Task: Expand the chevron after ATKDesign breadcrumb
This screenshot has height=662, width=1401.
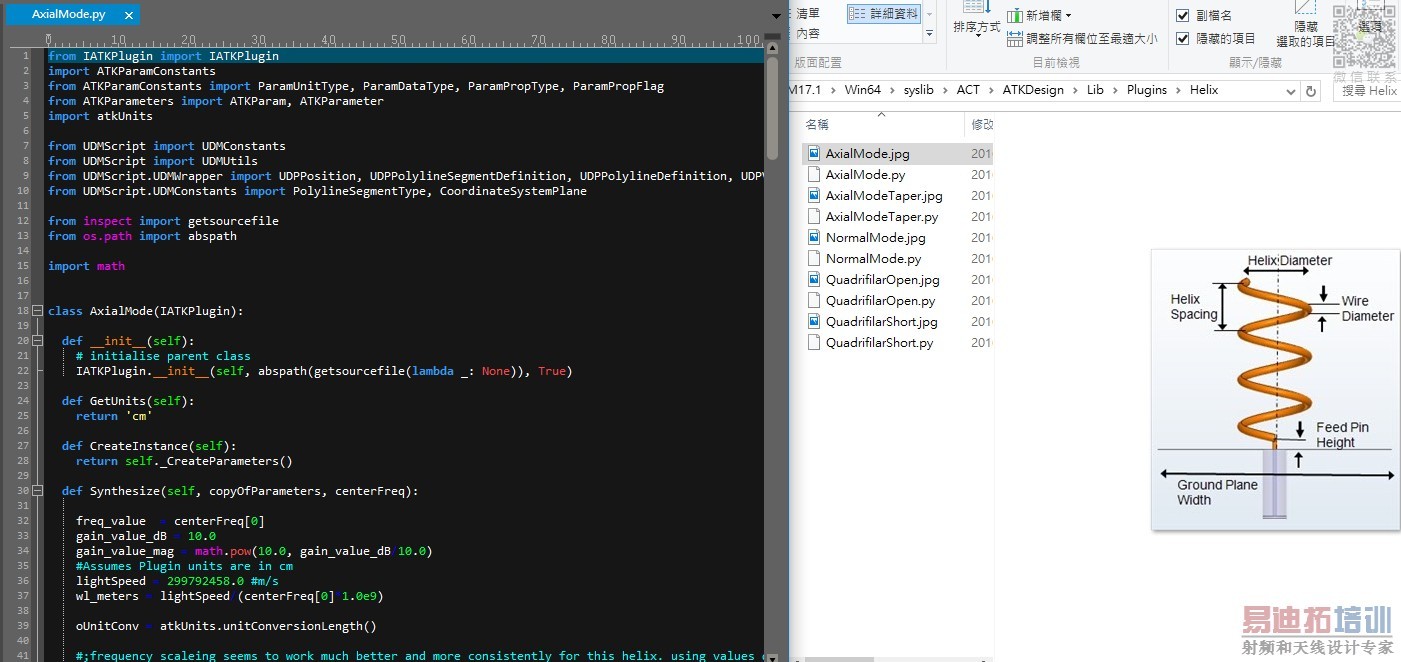Action: coord(1075,90)
